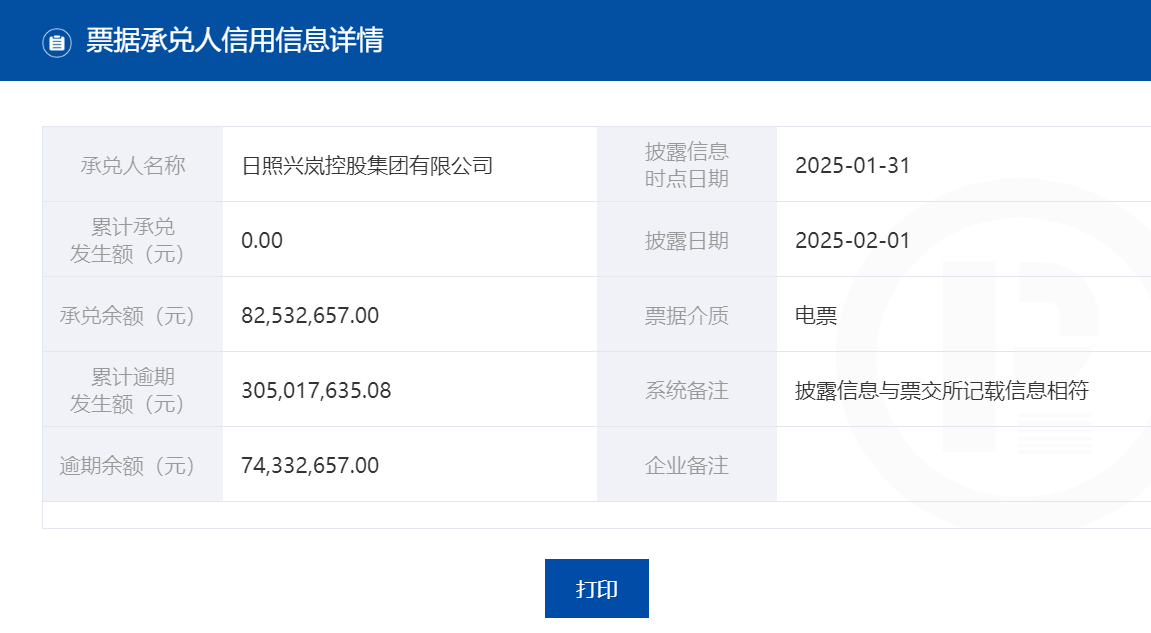Screen dimensions: 1151x633
Task: Click the 承兑人名称 label cell
Action: click(x=133, y=165)
